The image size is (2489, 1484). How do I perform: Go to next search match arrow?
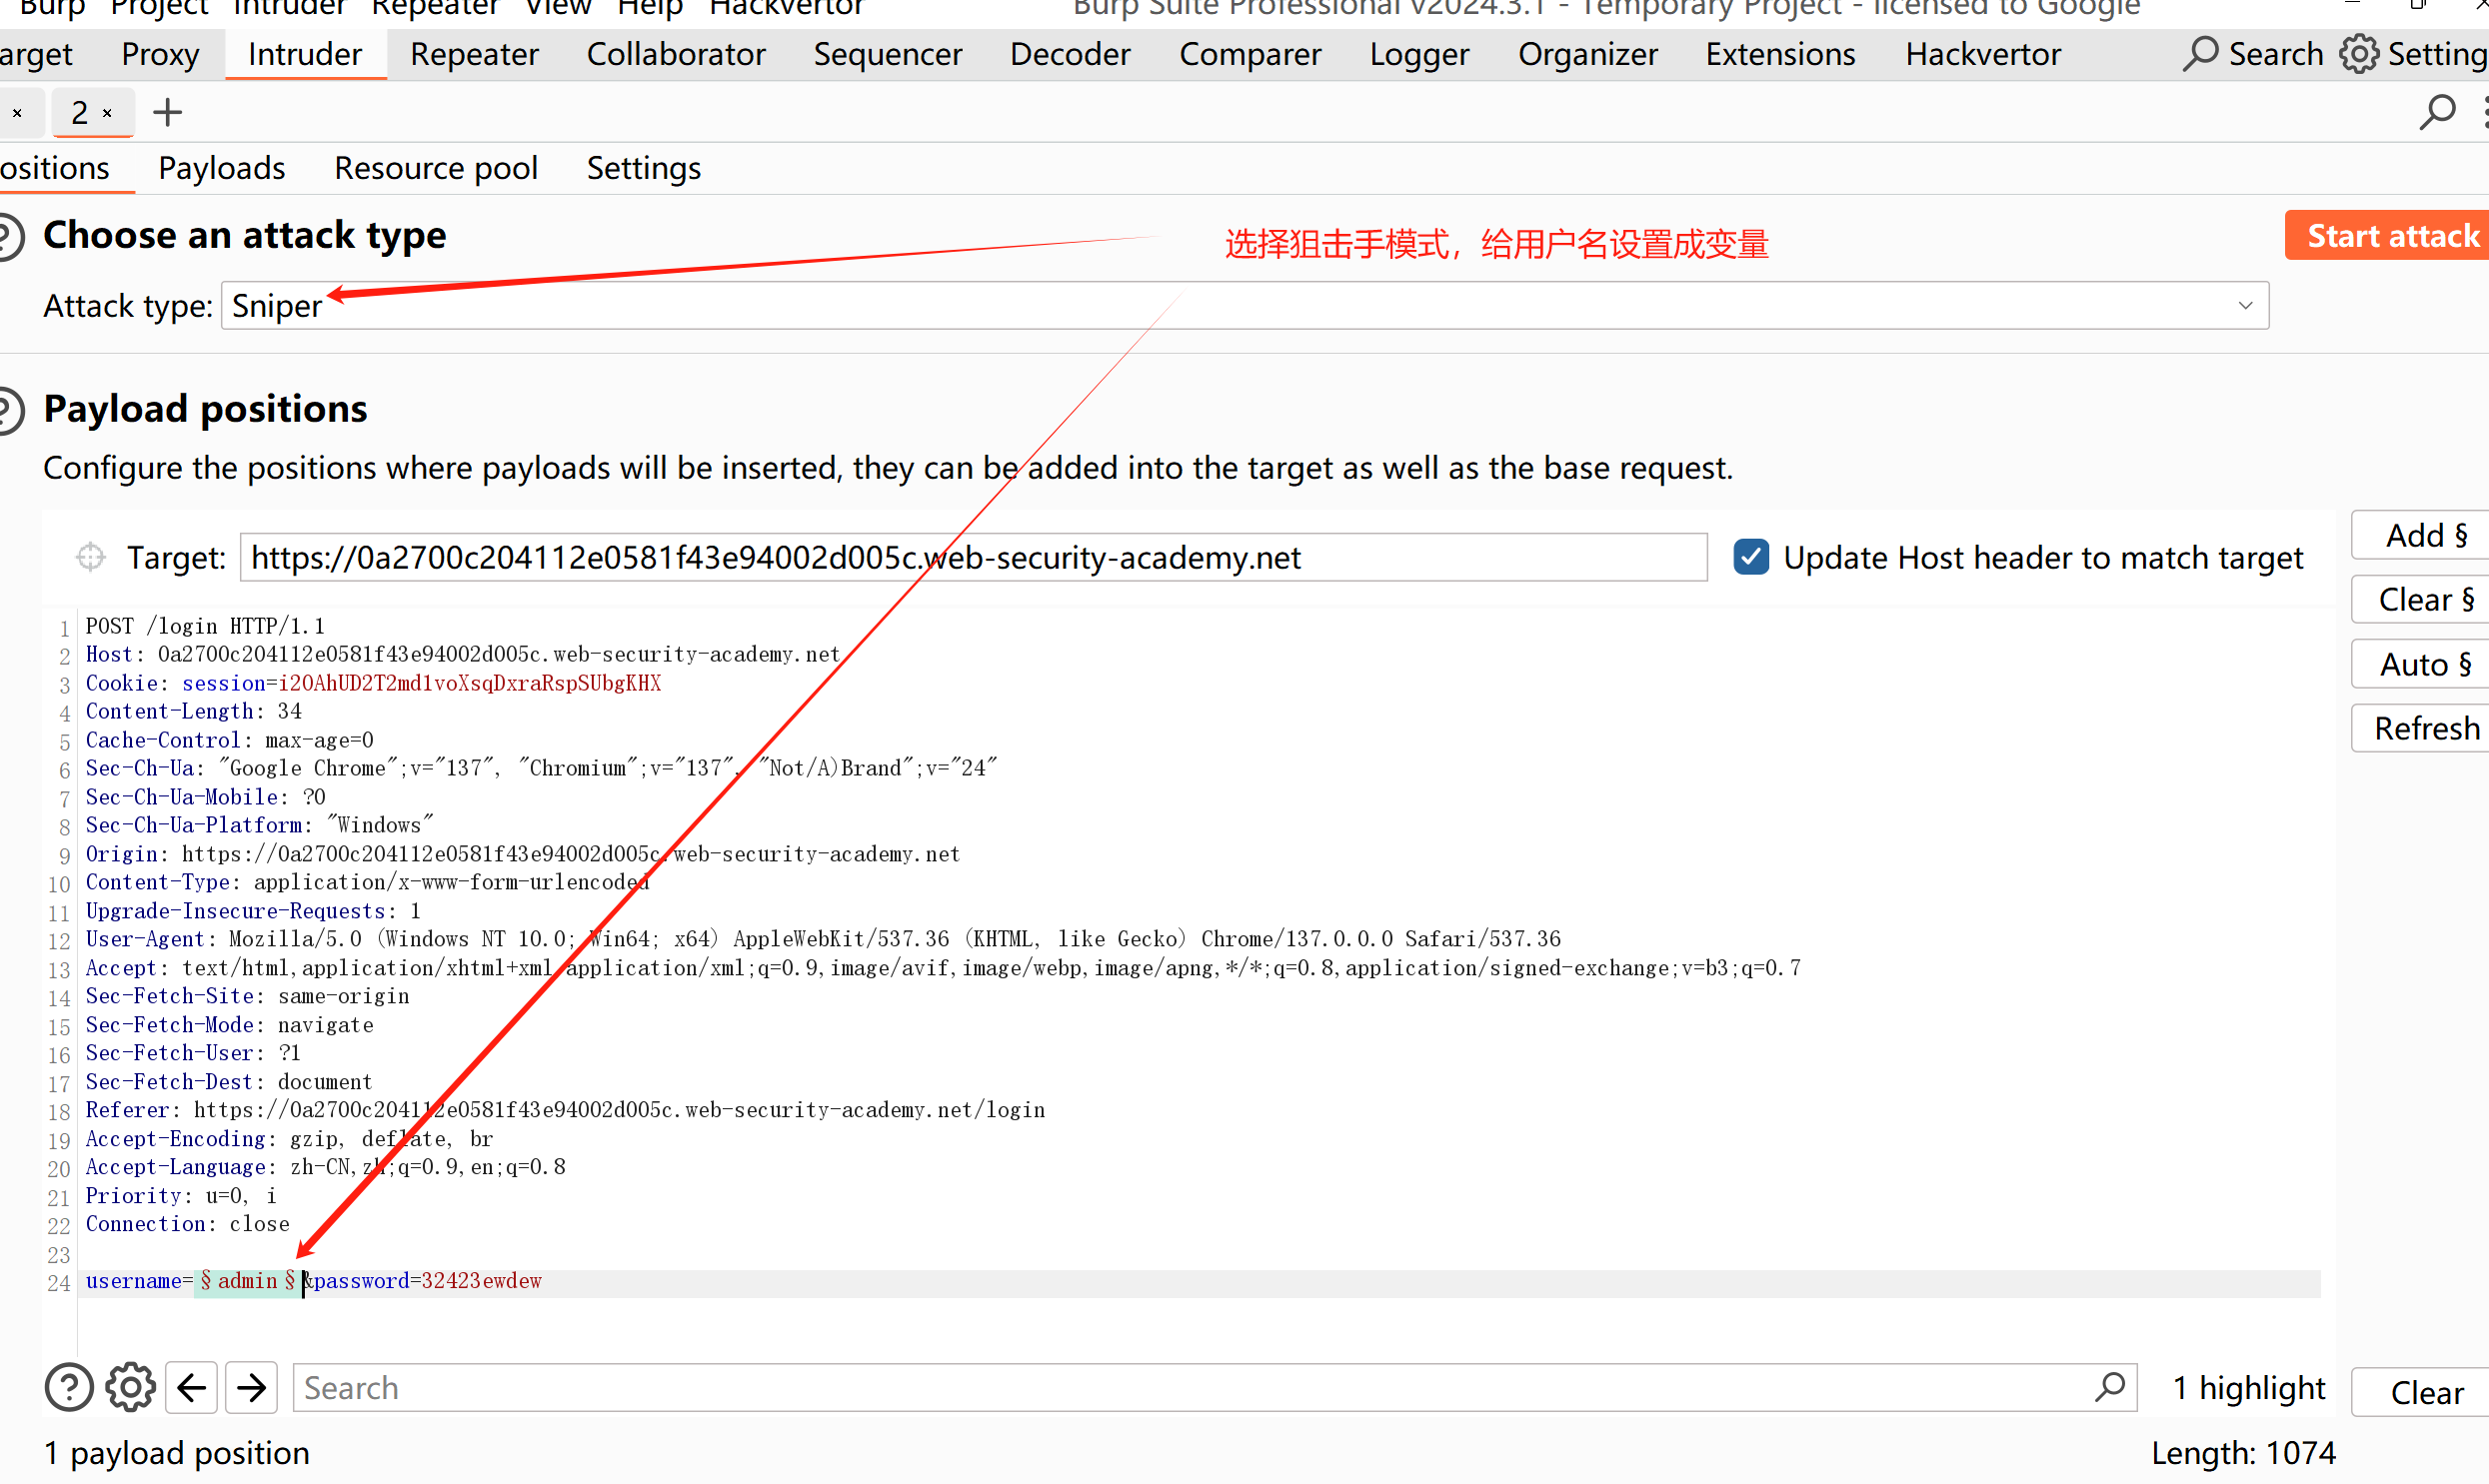252,1388
